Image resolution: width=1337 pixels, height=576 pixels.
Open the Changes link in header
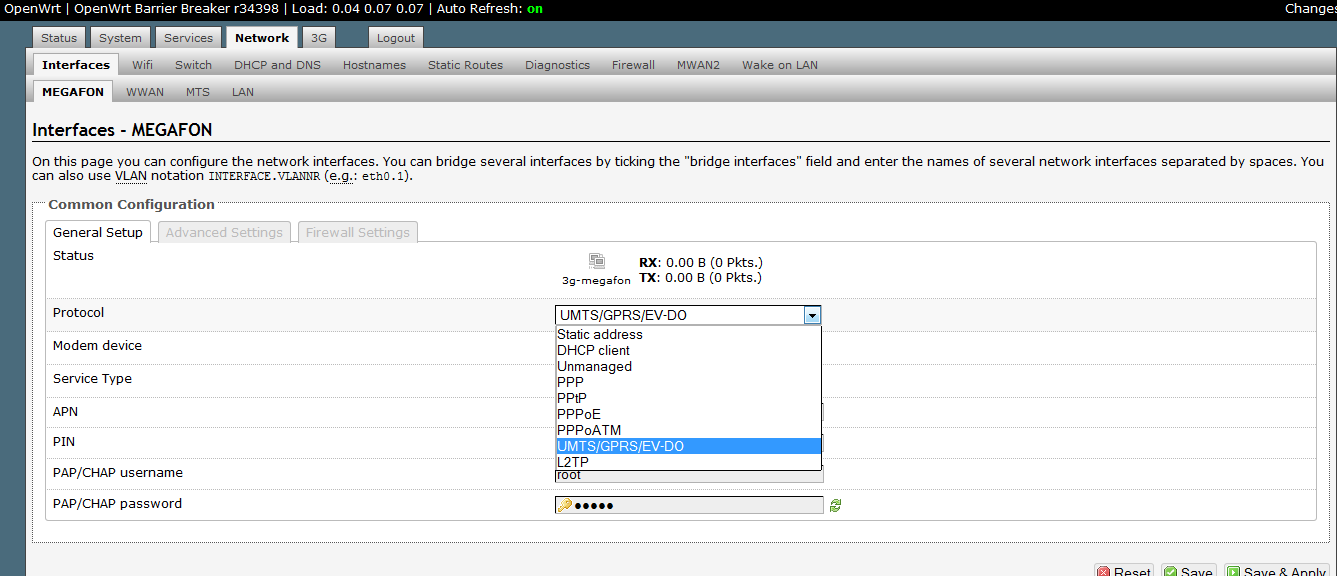click(x=1310, y=9)
